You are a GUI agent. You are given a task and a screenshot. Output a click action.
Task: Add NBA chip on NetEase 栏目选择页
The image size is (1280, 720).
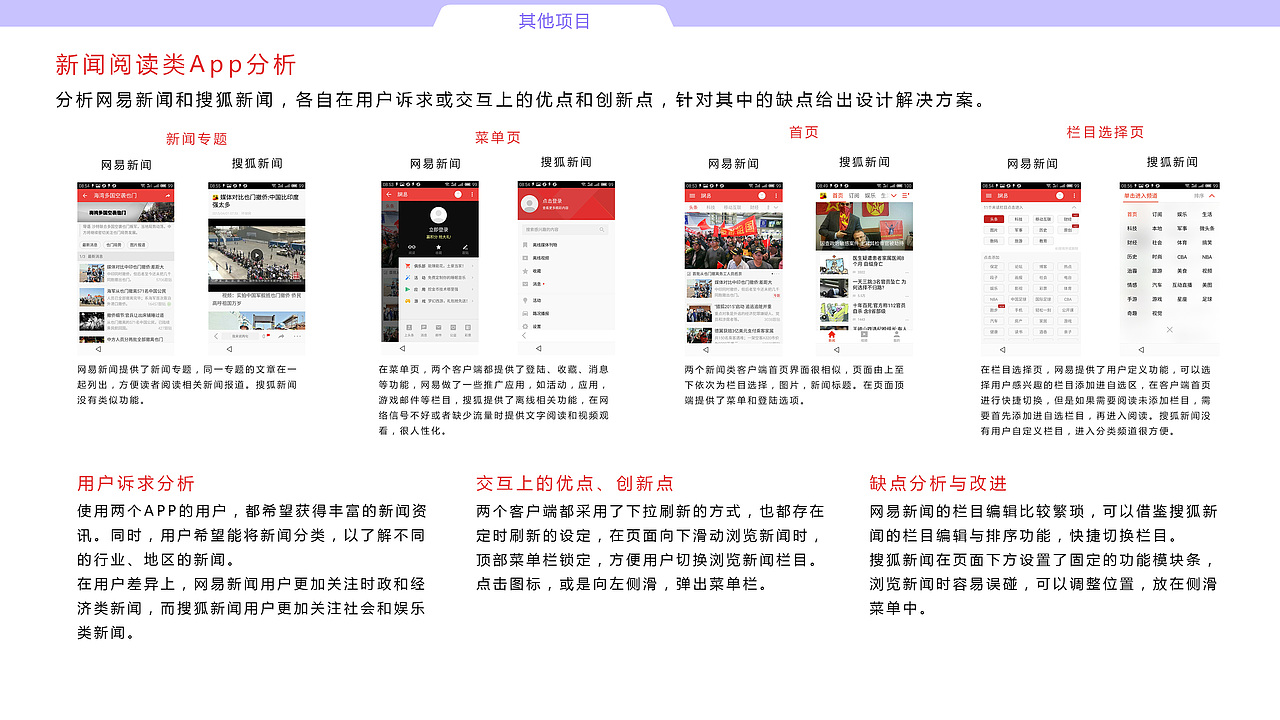coord(994,299)
